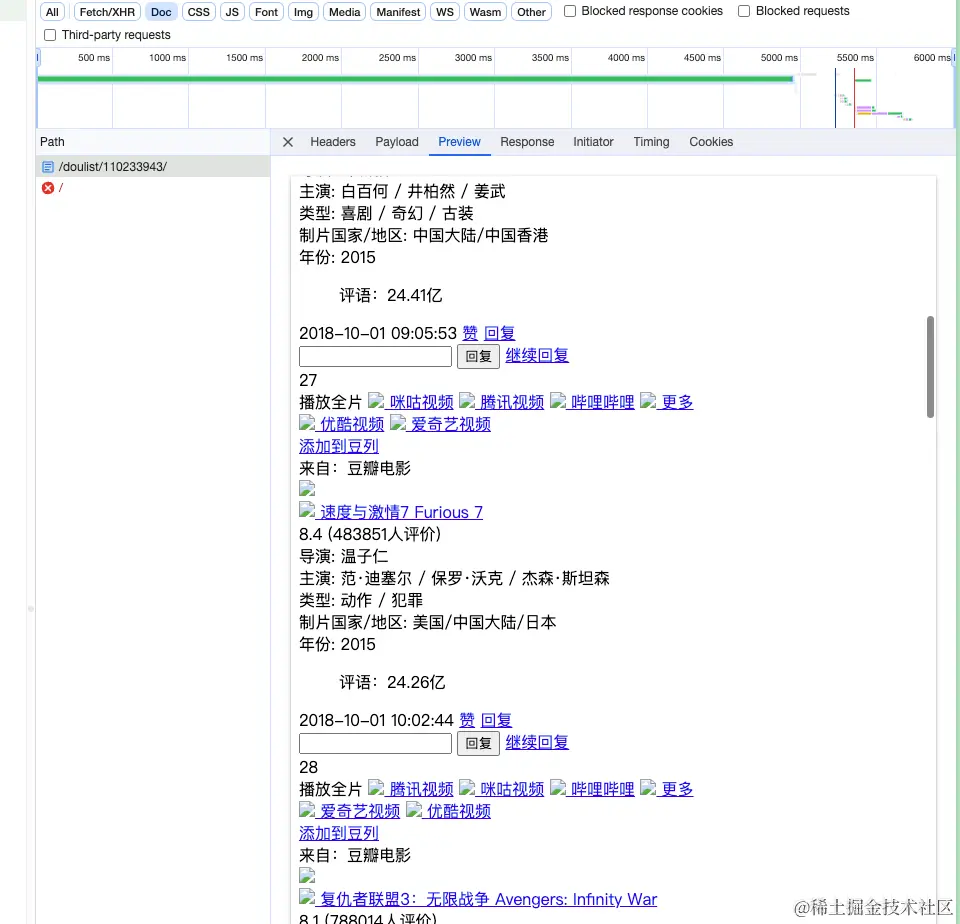Click the 回复 button above number 28
Image resolution: width=960 pixels, height=924 pixels.
pos(478,743)
